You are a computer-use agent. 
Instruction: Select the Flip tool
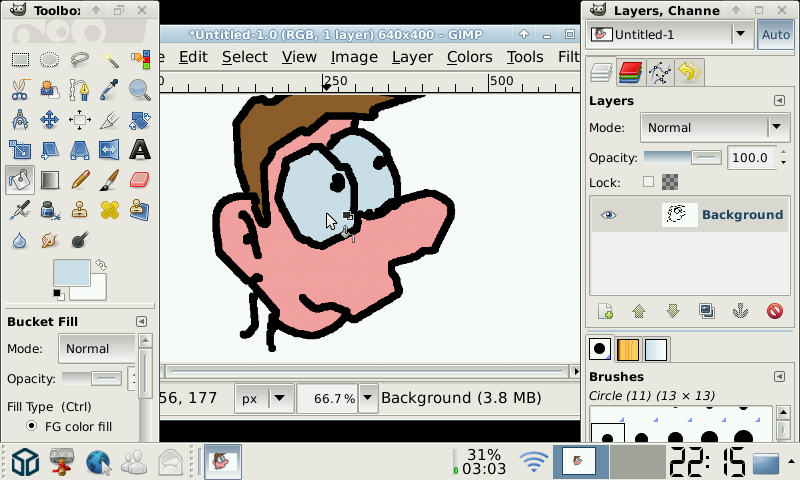[x=110, y=150]
